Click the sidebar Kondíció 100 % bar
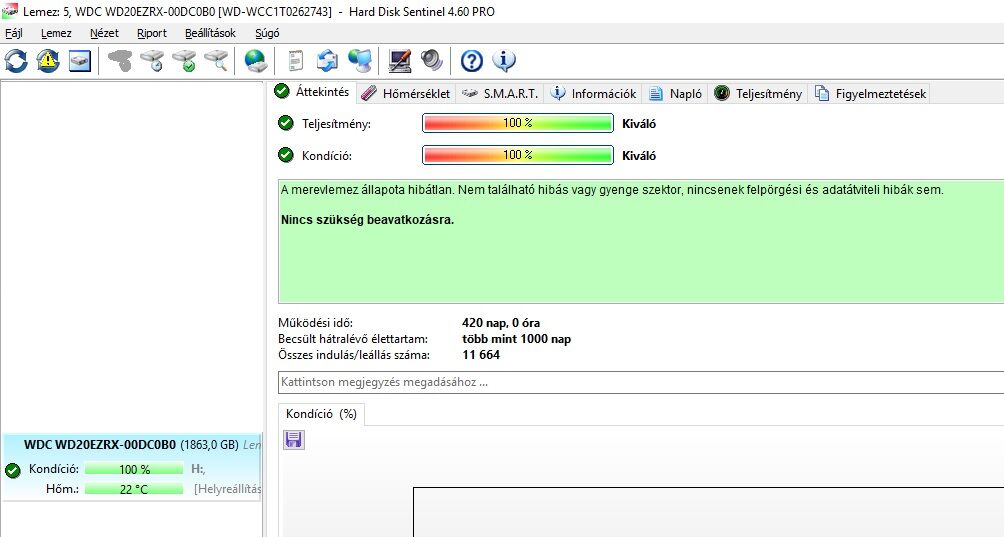 134,469
